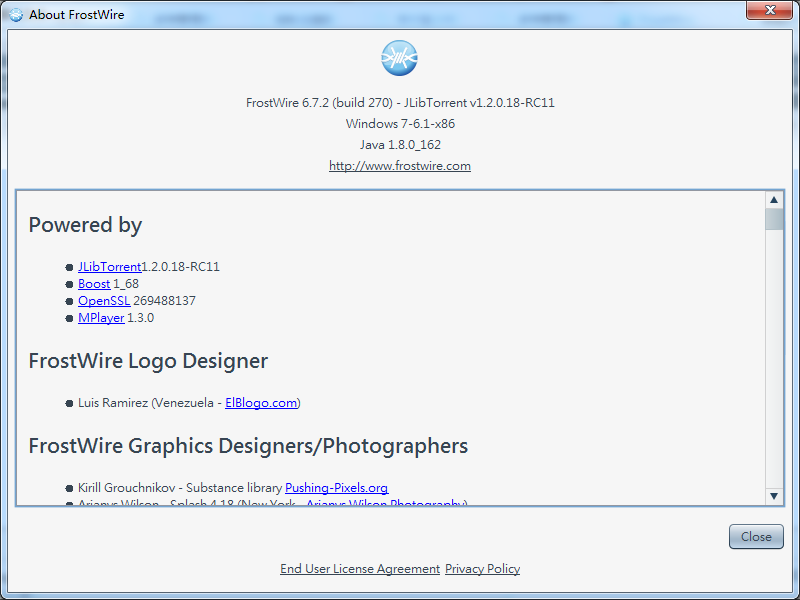
Task: Click the scrollbar down arrow
Action: click(x=774, y=496)
